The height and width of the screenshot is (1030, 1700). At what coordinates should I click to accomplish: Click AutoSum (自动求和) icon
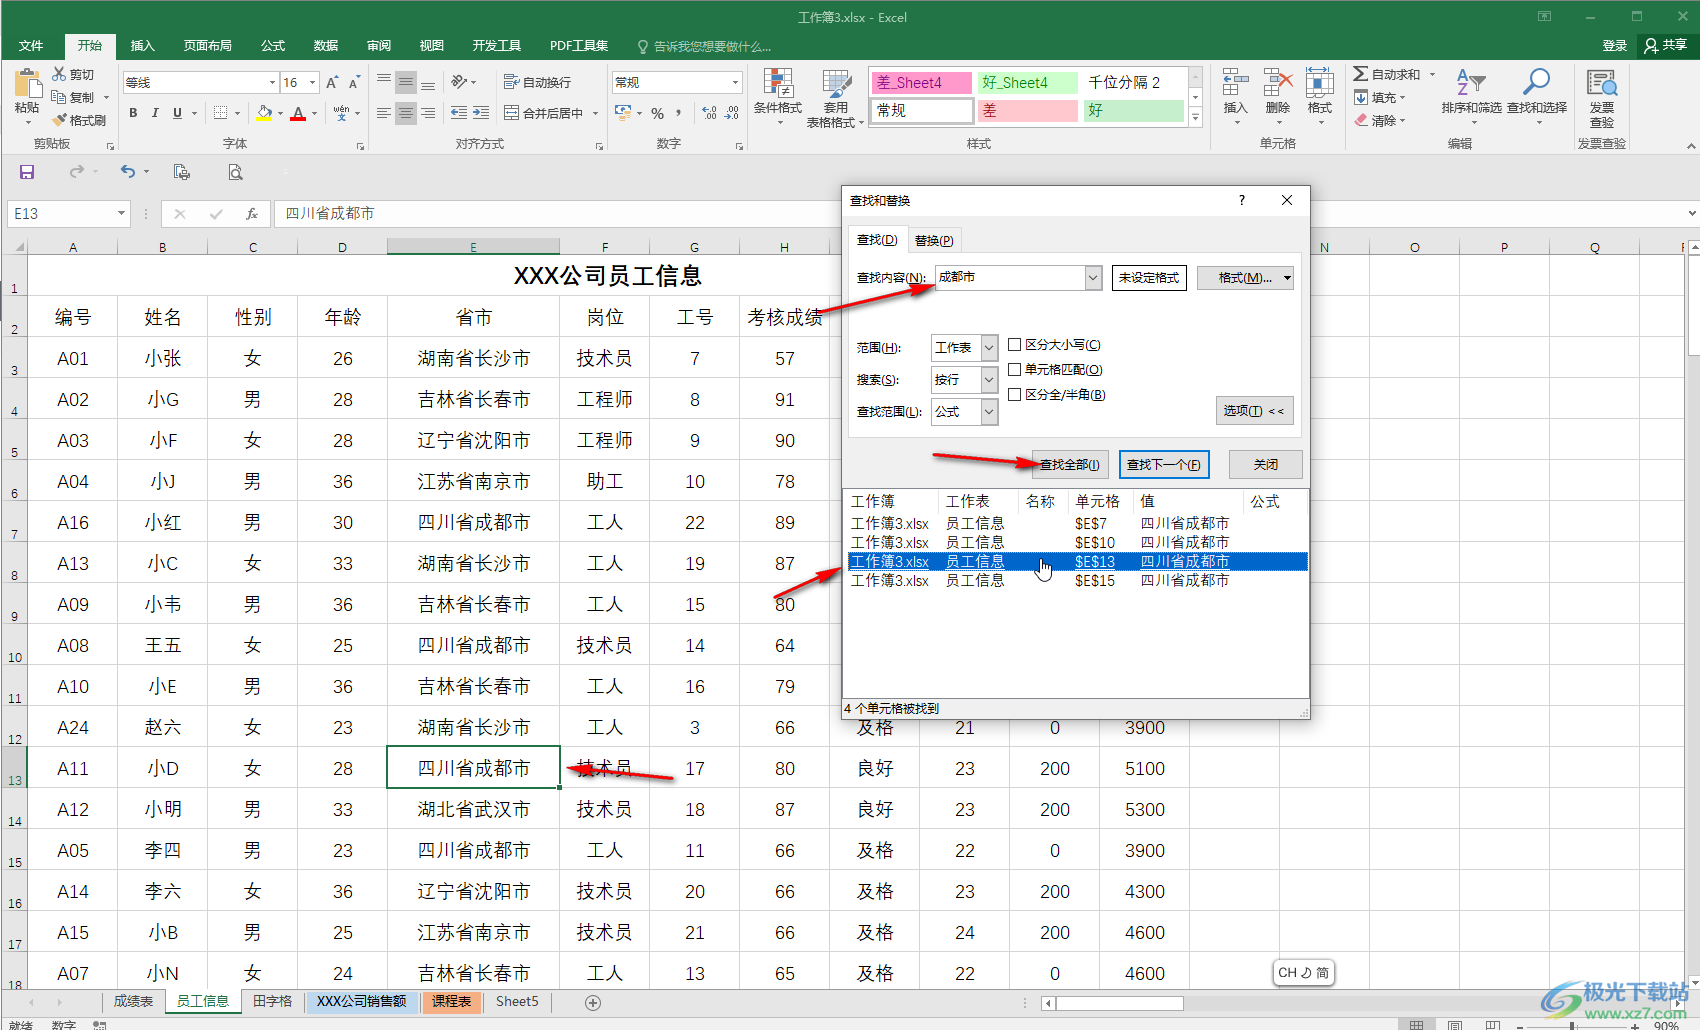pyautogui.click(x=1360, y=74)
